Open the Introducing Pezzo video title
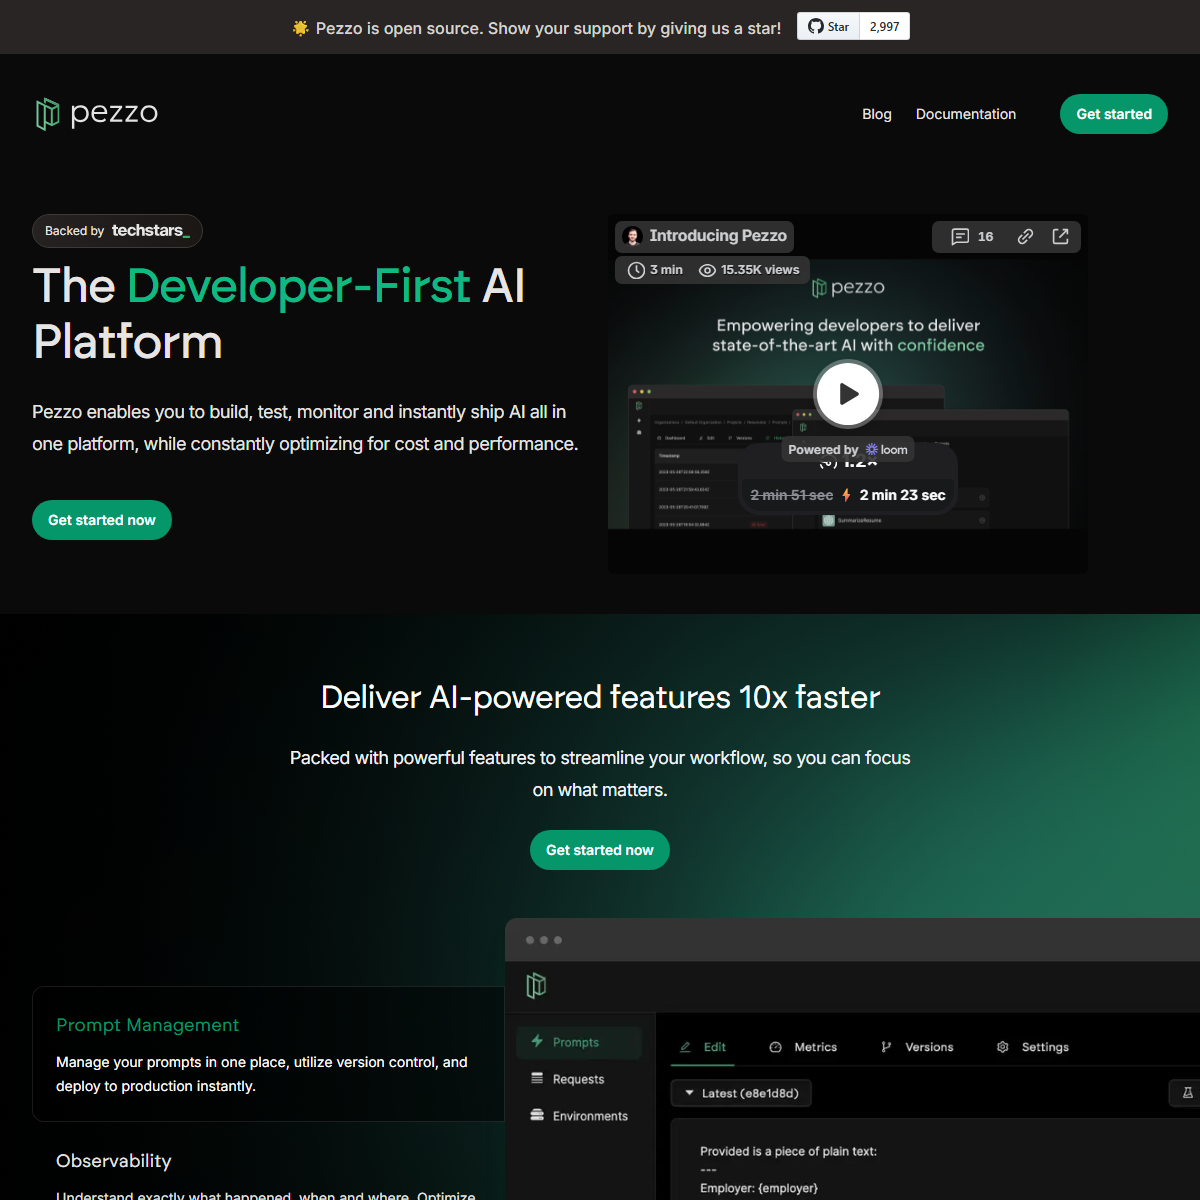The width and height of the screenshot is (1200, 1200). tap(717, 236)
